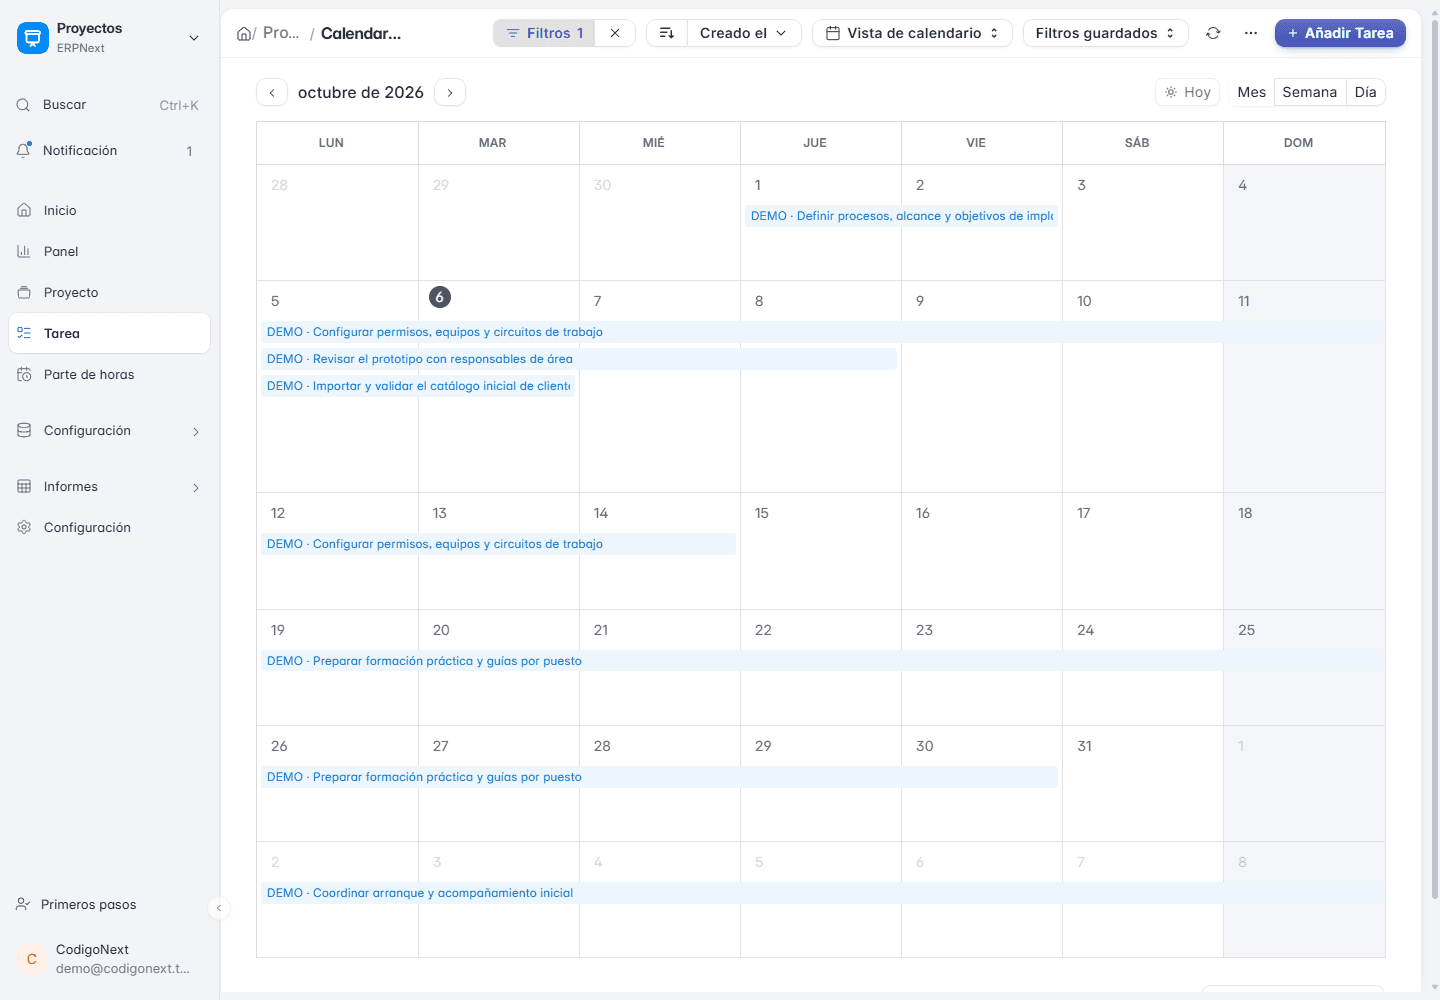Click the Pro... breadcrumb link
The width and height of the screenshot is (1440, 1000).
coord(281,33)
